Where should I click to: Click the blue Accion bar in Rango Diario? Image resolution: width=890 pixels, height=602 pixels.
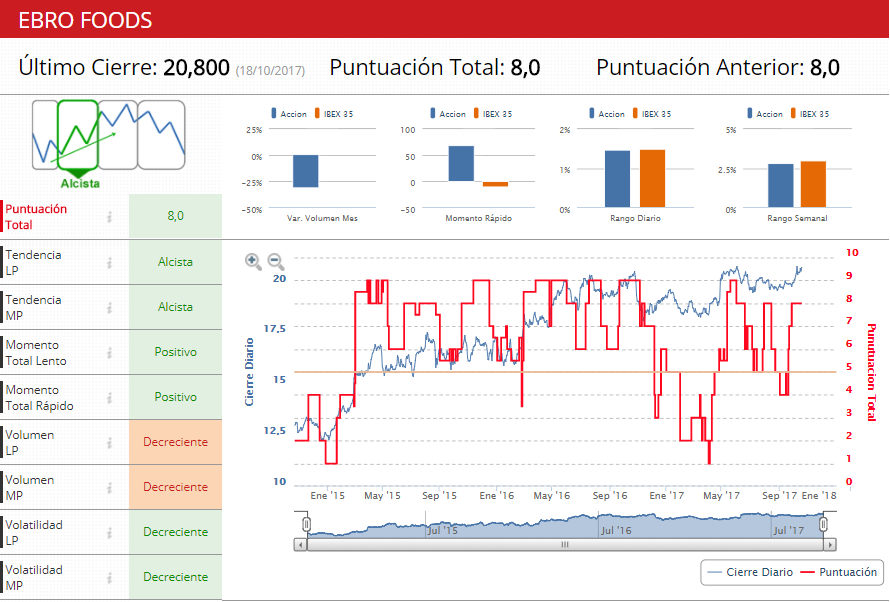coord(618,179)
